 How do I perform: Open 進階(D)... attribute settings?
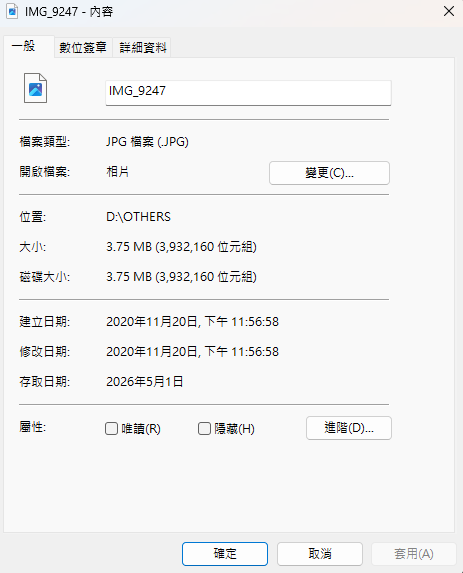[349, 428]
